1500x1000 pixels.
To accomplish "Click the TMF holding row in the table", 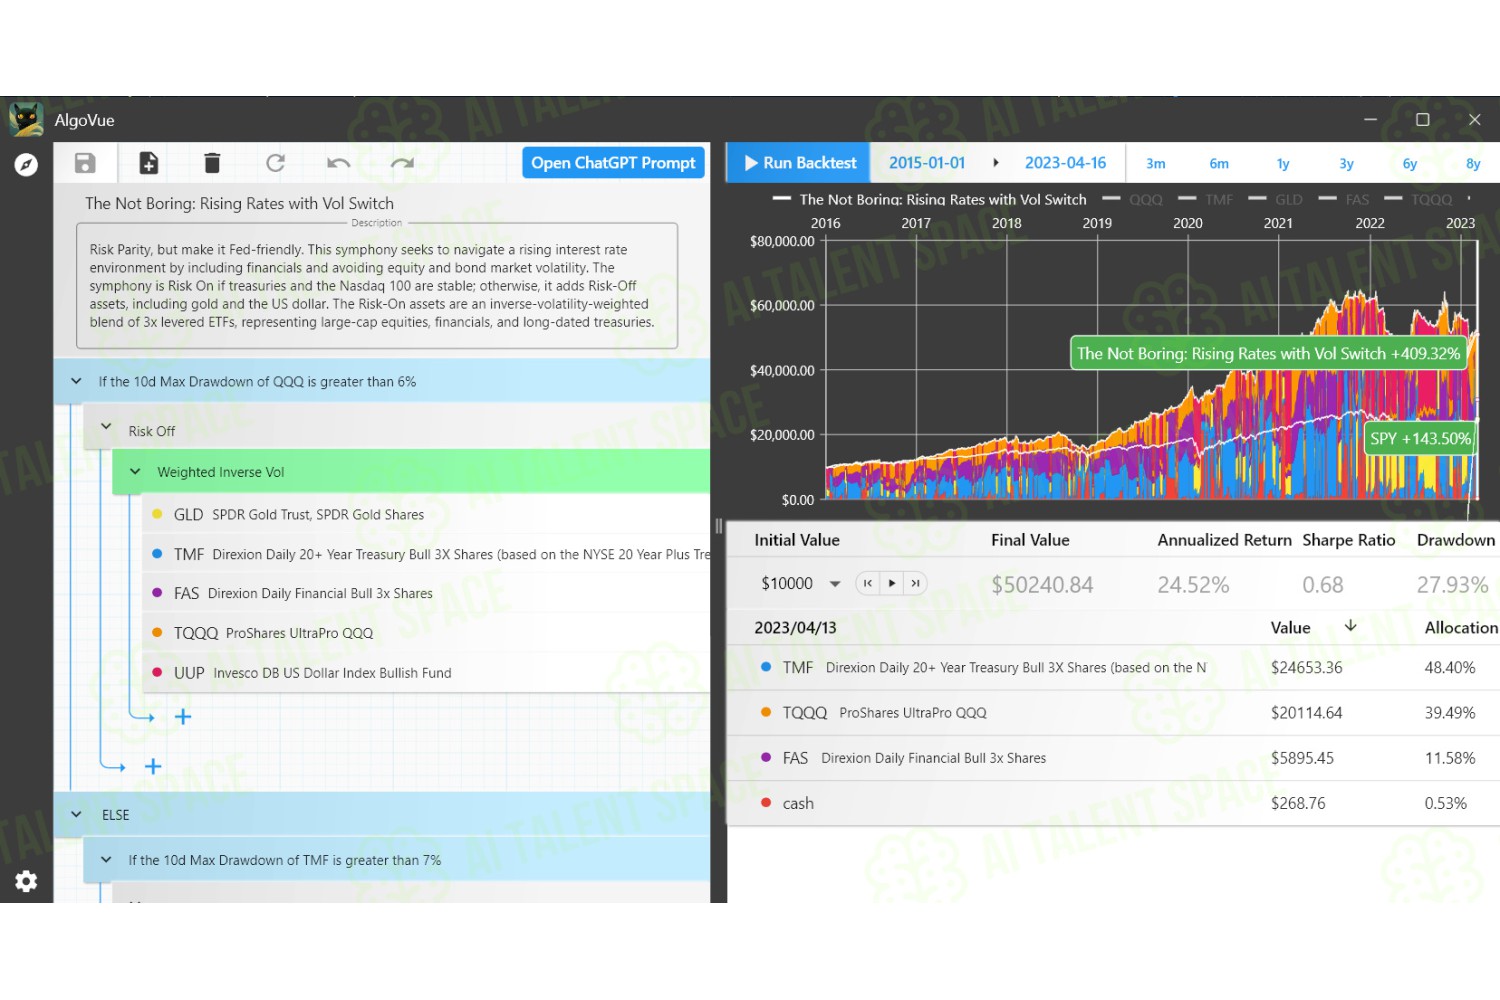I will [1113, 667].
